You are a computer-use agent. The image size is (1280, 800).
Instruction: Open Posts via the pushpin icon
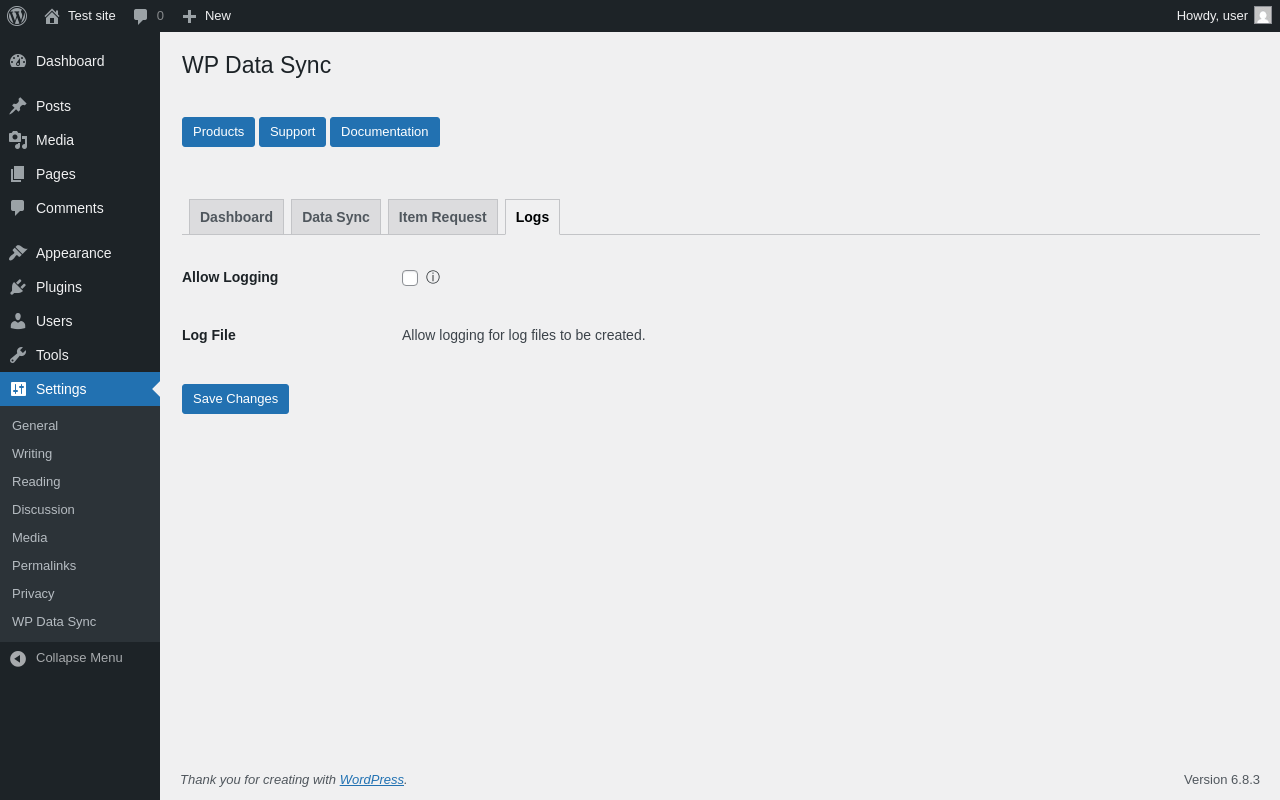click(18, 106)
